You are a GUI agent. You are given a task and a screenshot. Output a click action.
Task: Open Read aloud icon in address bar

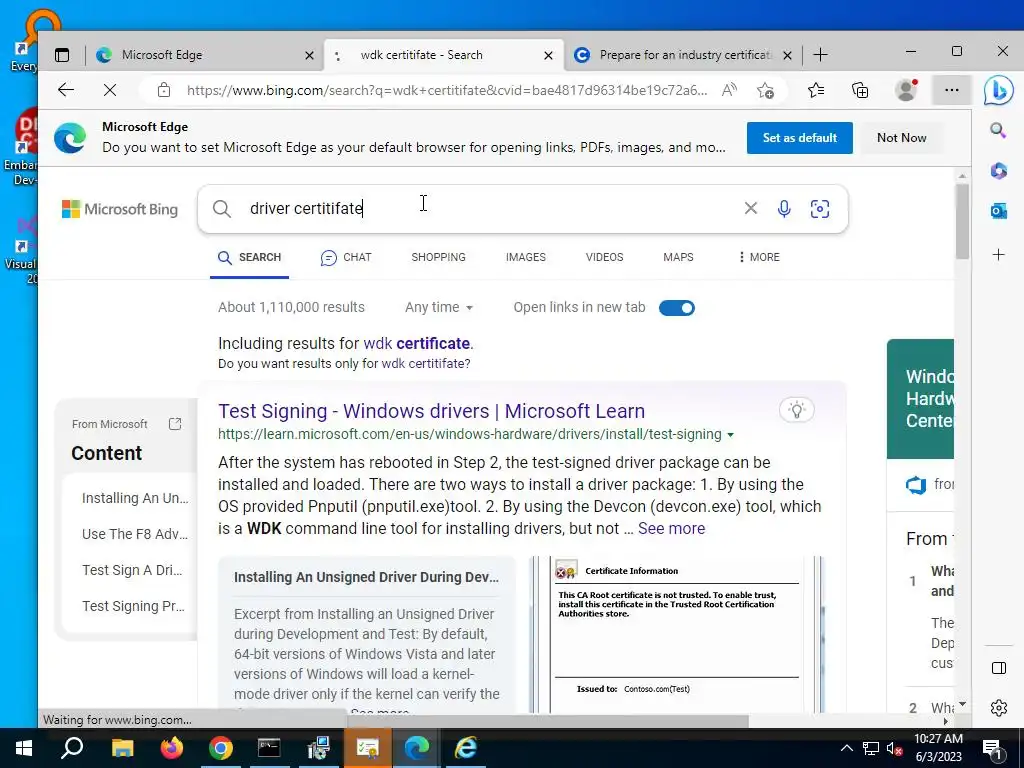tap(729, 90)
